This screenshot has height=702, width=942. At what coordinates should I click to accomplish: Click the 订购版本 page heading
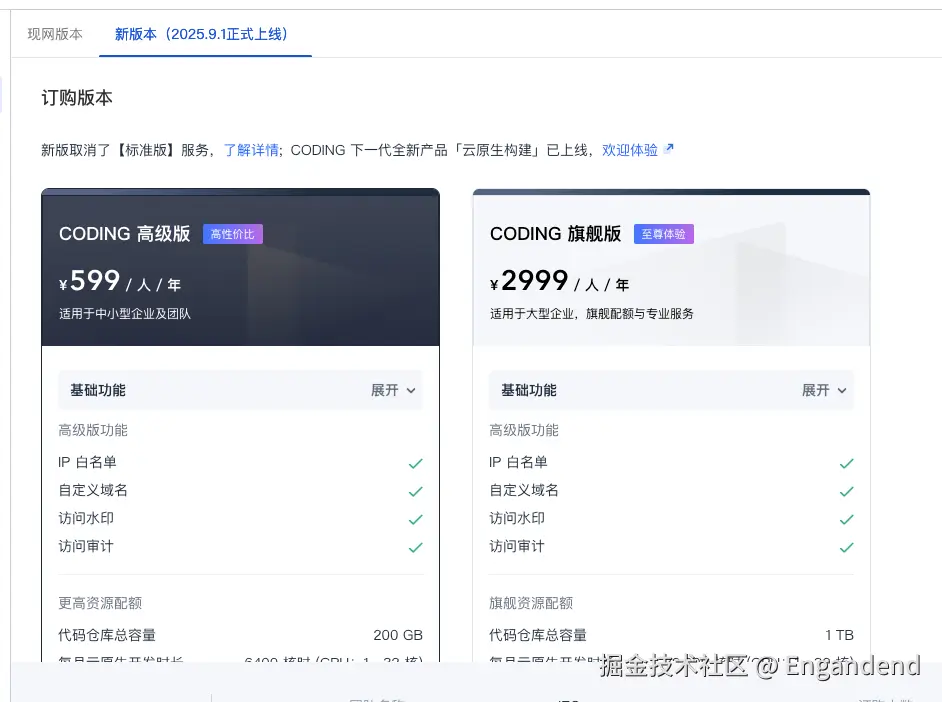click(77, 98)
